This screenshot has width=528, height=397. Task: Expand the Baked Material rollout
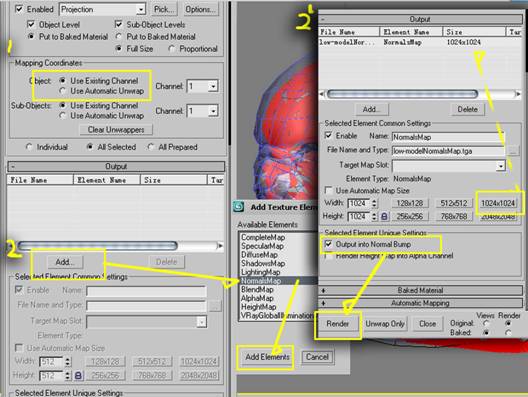(x=420, y=290)
